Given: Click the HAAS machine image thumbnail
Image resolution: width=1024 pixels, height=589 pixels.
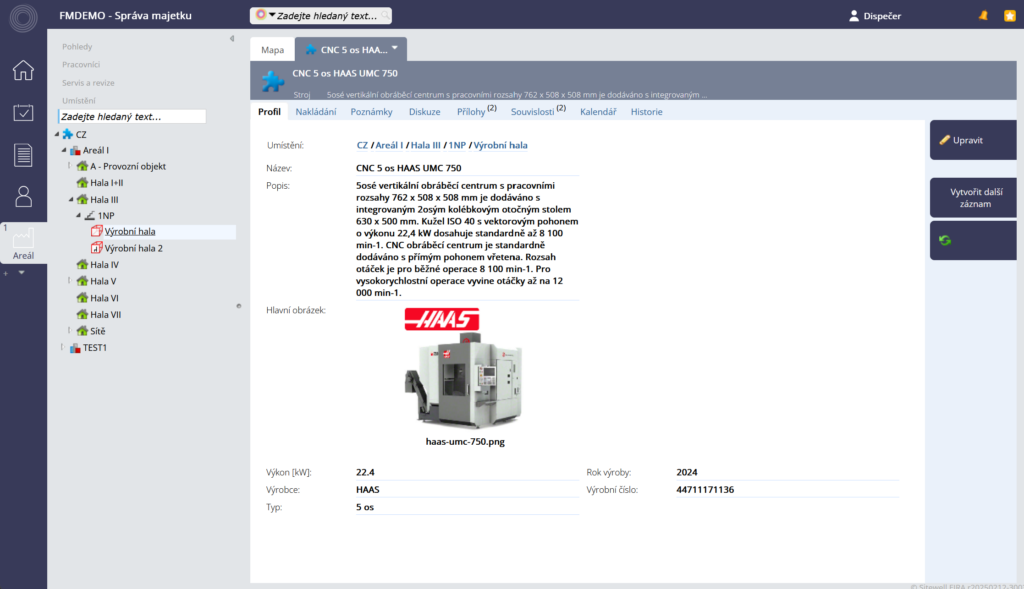Looking at the screenshot, I should pos(463,368).
